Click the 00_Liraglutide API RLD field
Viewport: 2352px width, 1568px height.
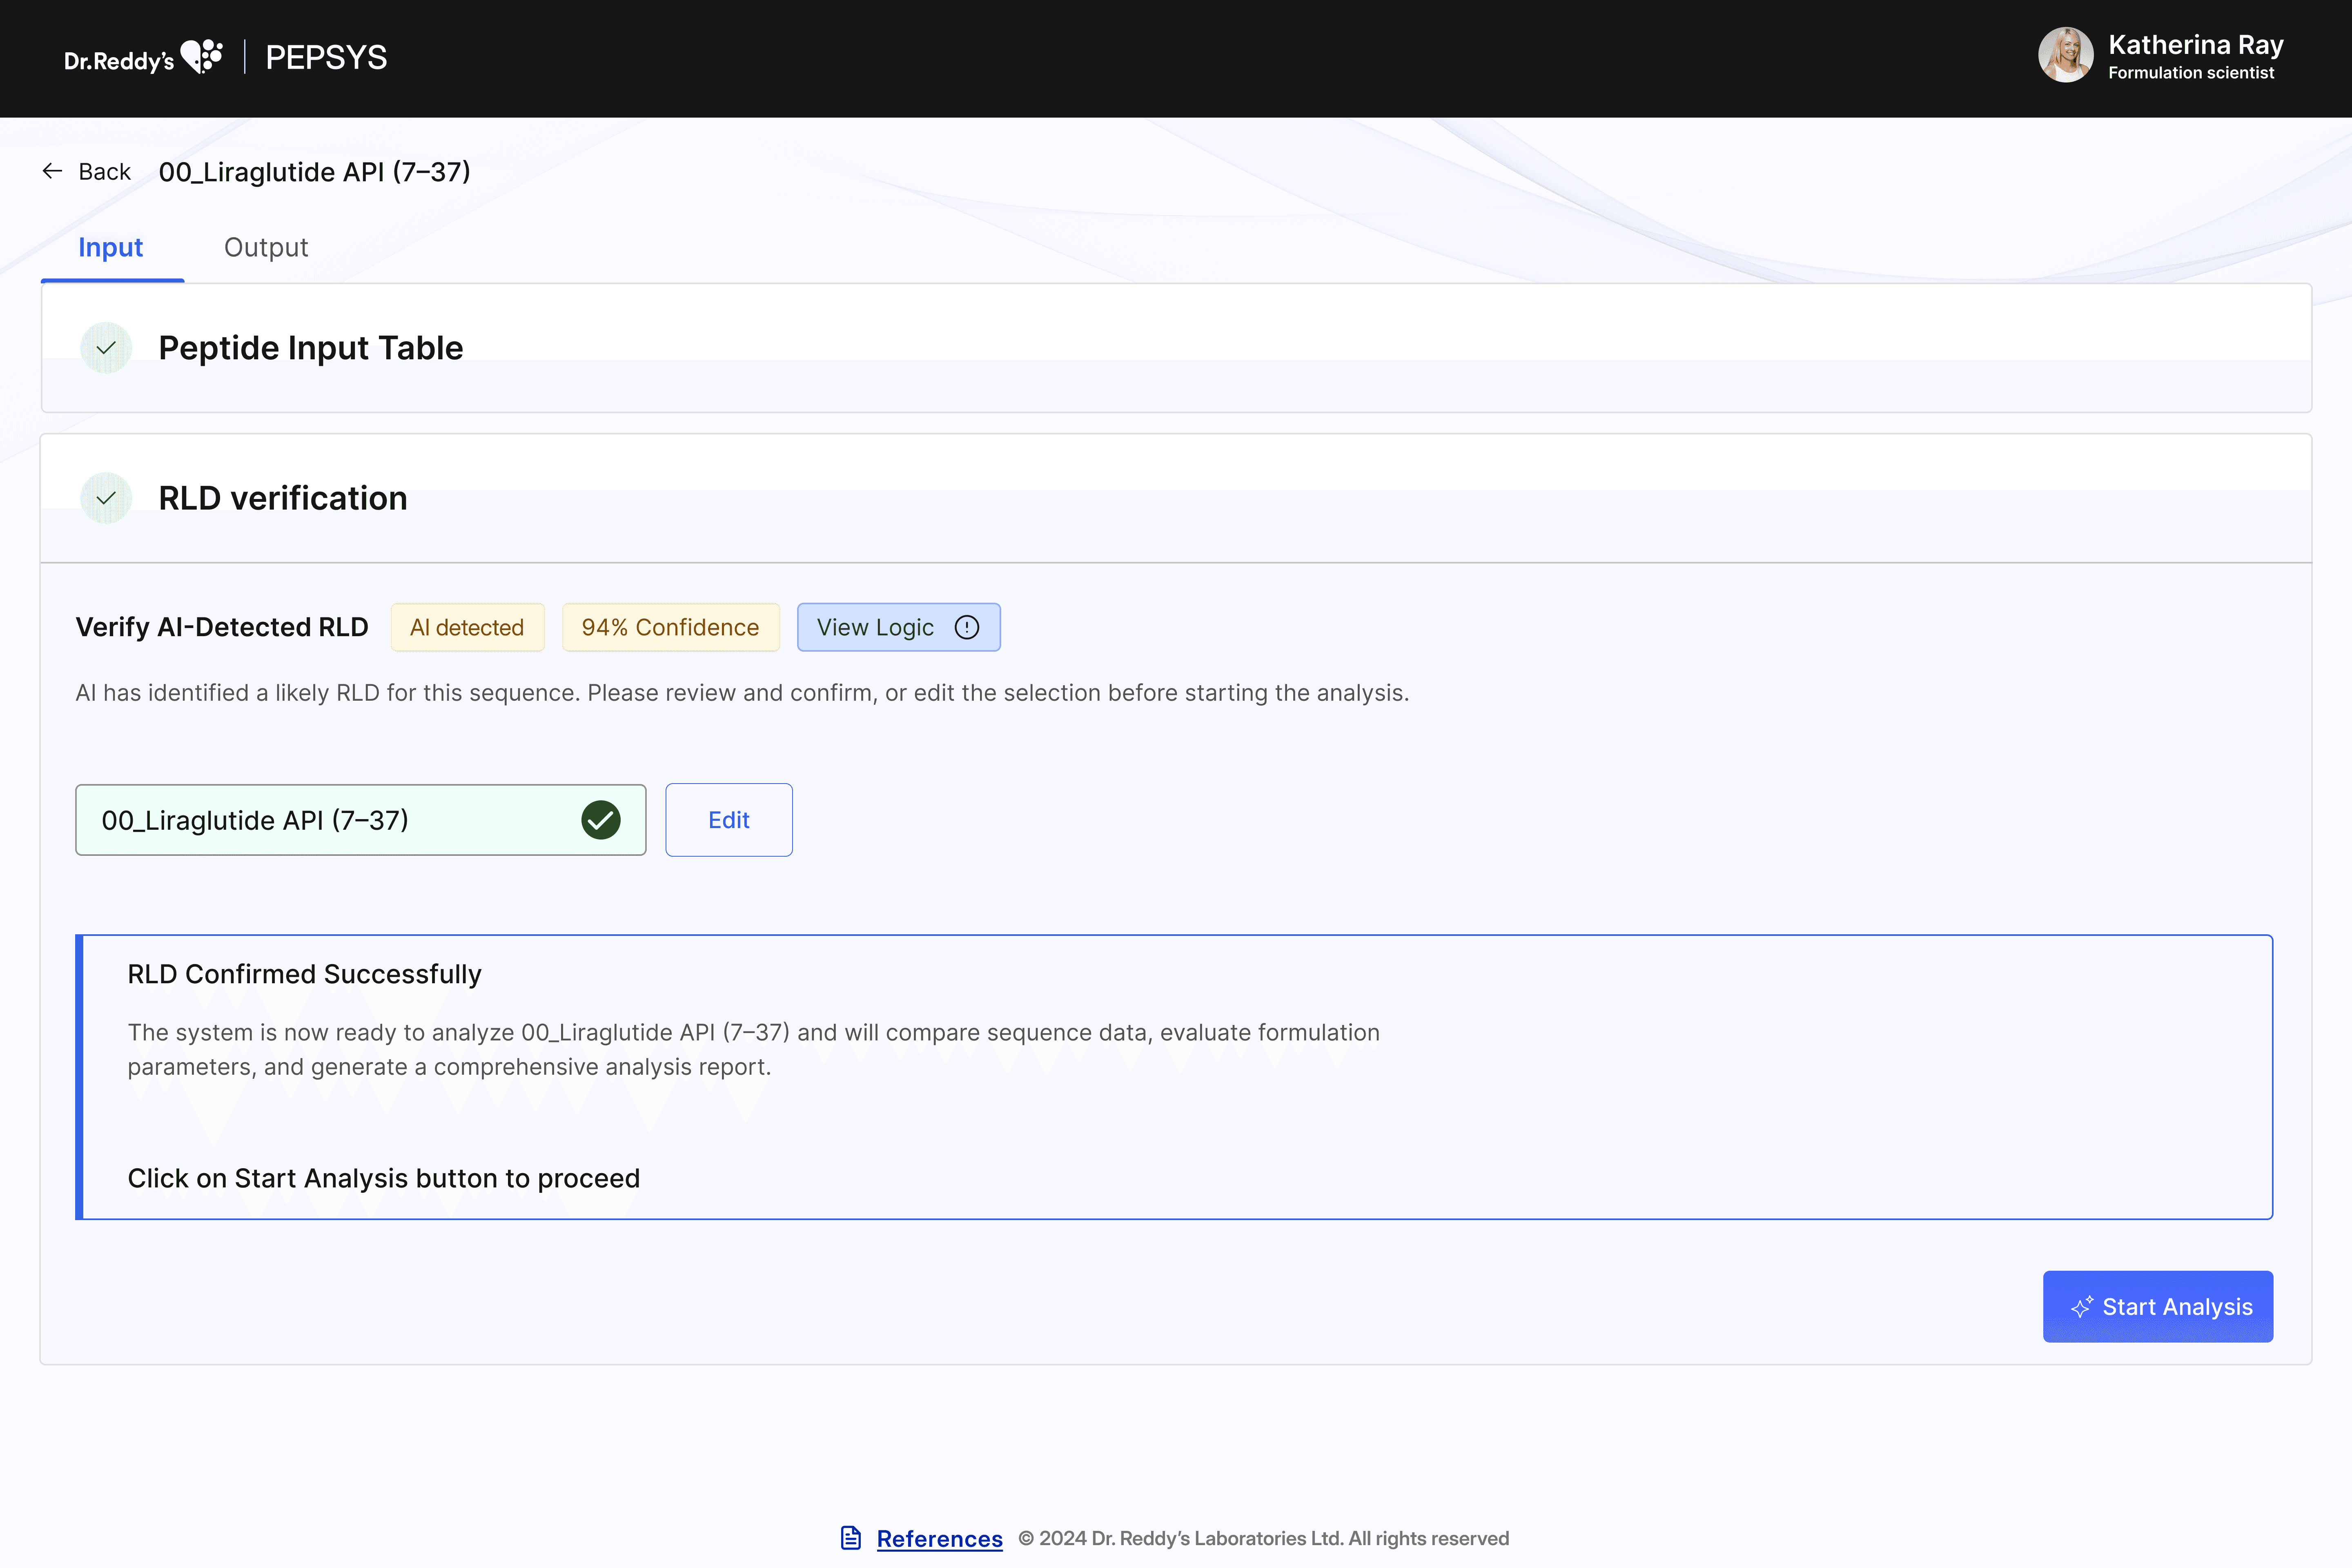(x=330, y=820)
